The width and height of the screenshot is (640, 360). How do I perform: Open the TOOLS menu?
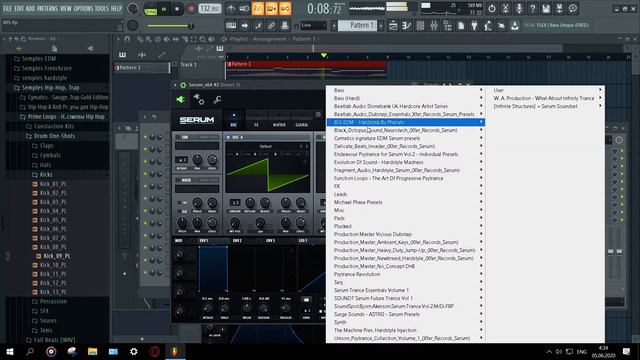click(x=102, y=9)
